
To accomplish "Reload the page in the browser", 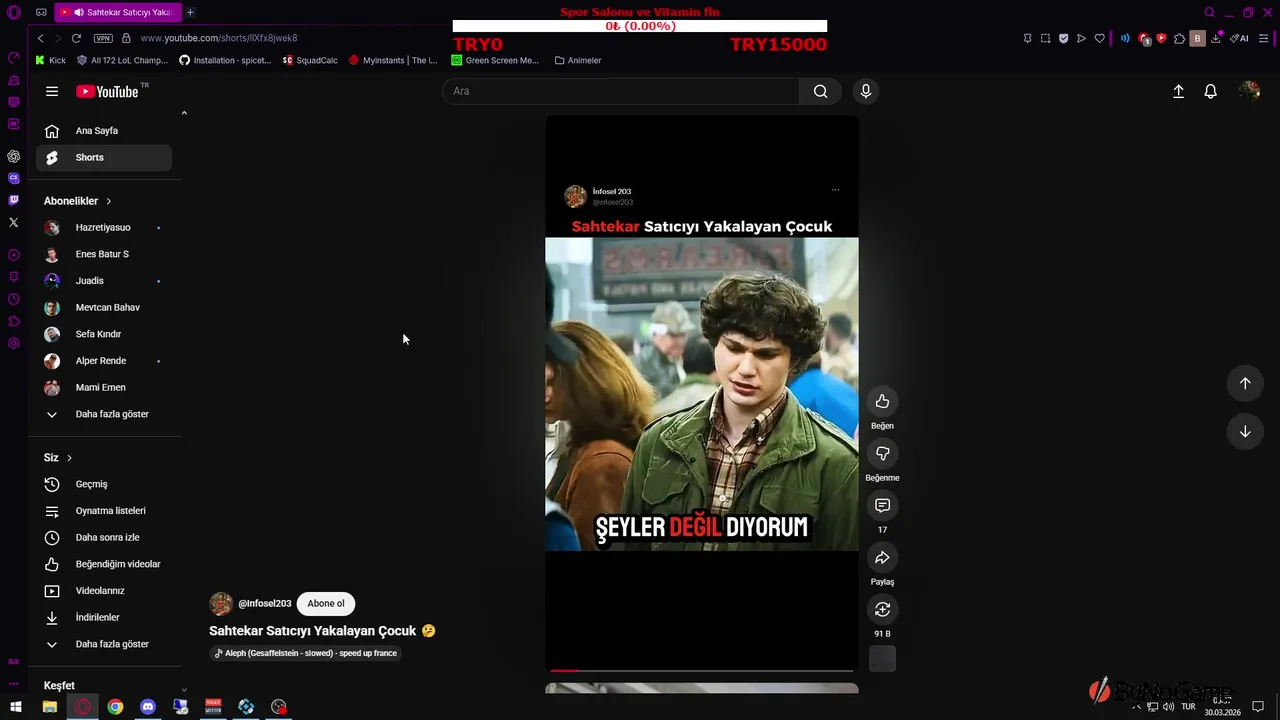I will coord(76,38).
